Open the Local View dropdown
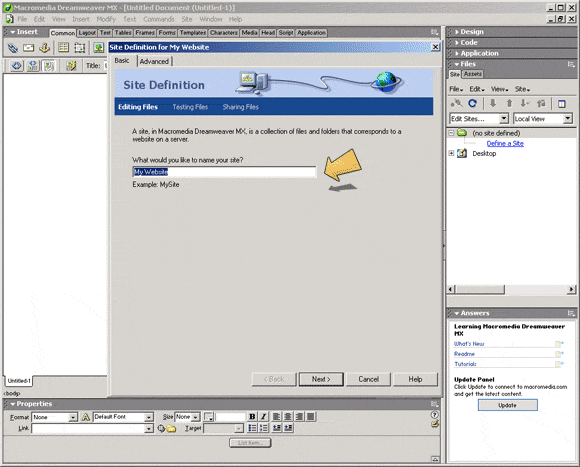Screen dimensions: 580x467 click(543, 119)
